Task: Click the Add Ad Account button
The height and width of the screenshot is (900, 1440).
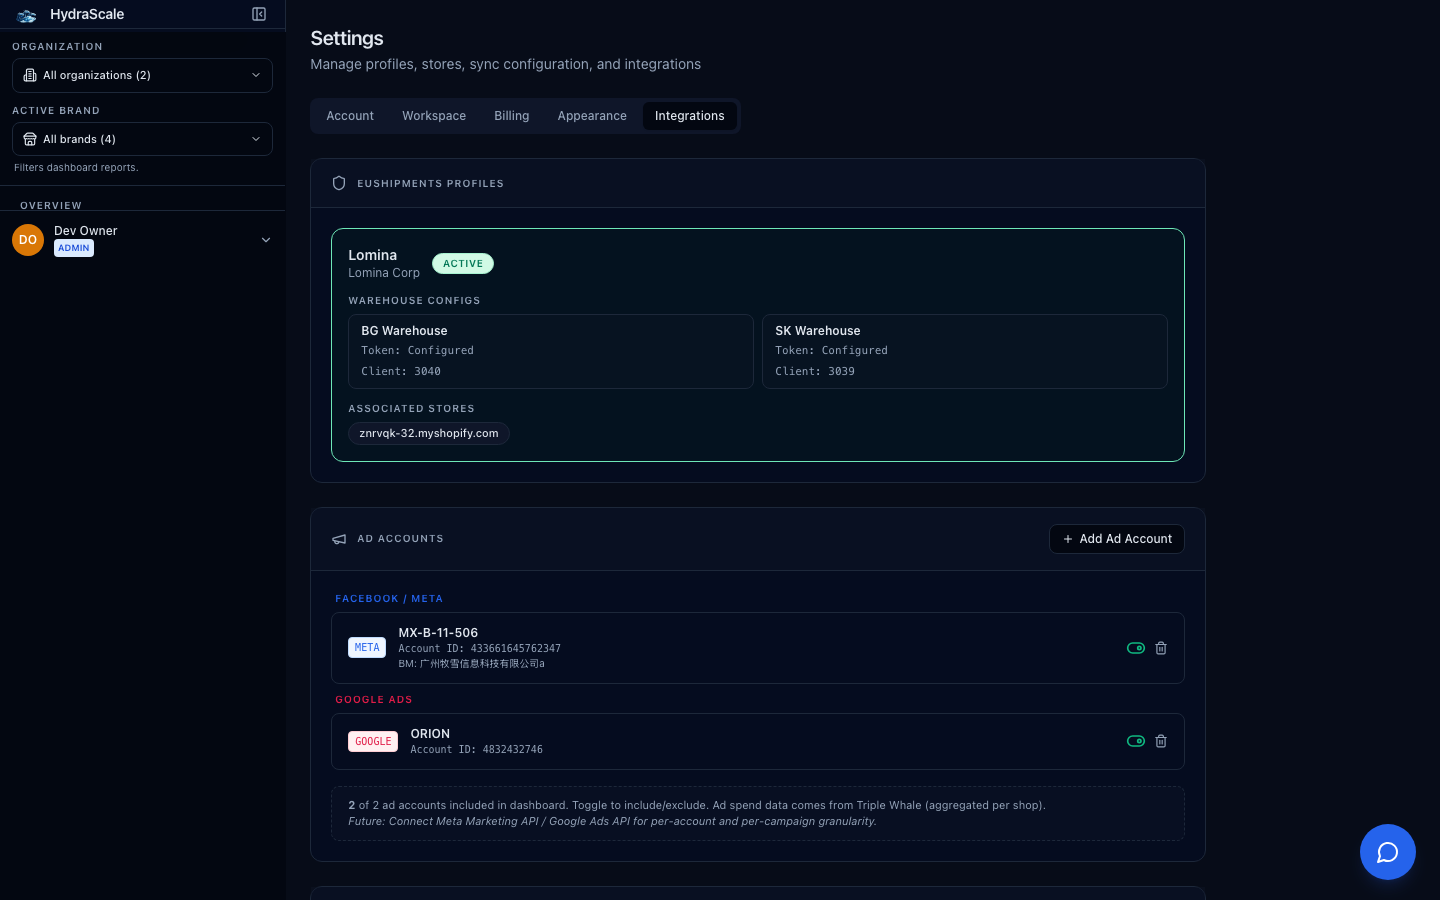Action: (x=1117, y=539)
